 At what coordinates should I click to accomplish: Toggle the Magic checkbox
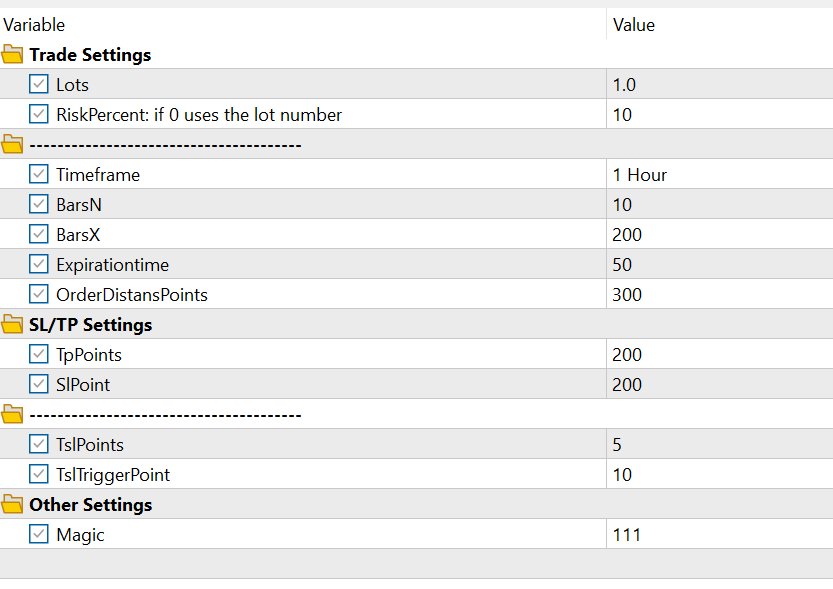point(38,534)
